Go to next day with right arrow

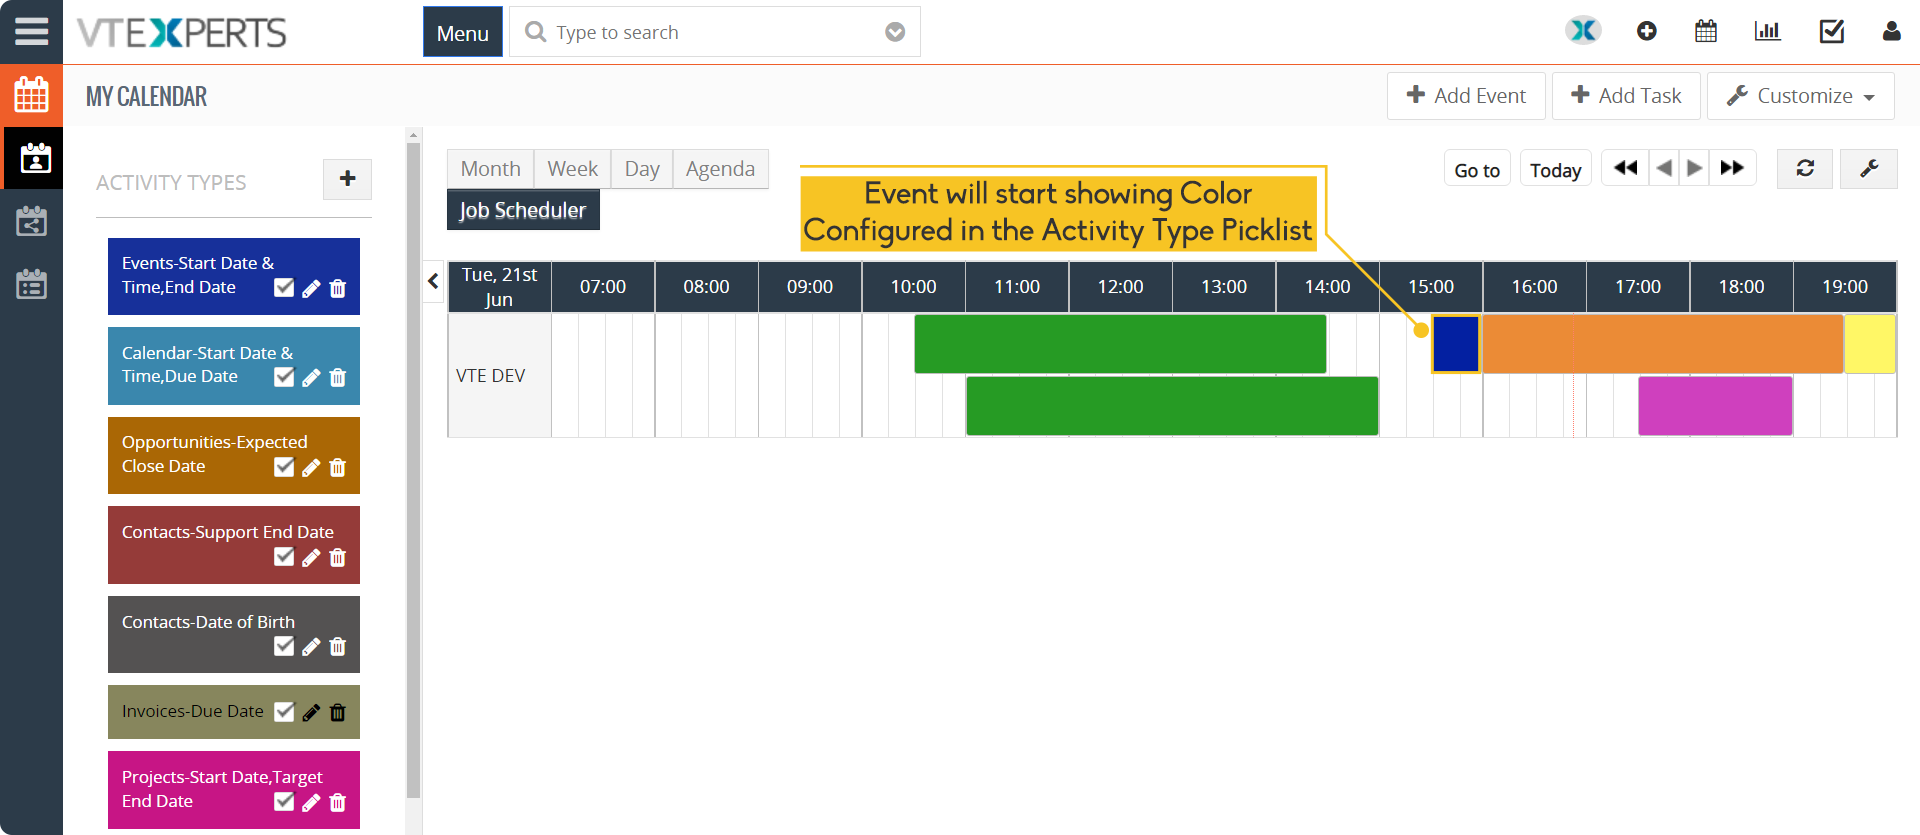coord(1694,168)
